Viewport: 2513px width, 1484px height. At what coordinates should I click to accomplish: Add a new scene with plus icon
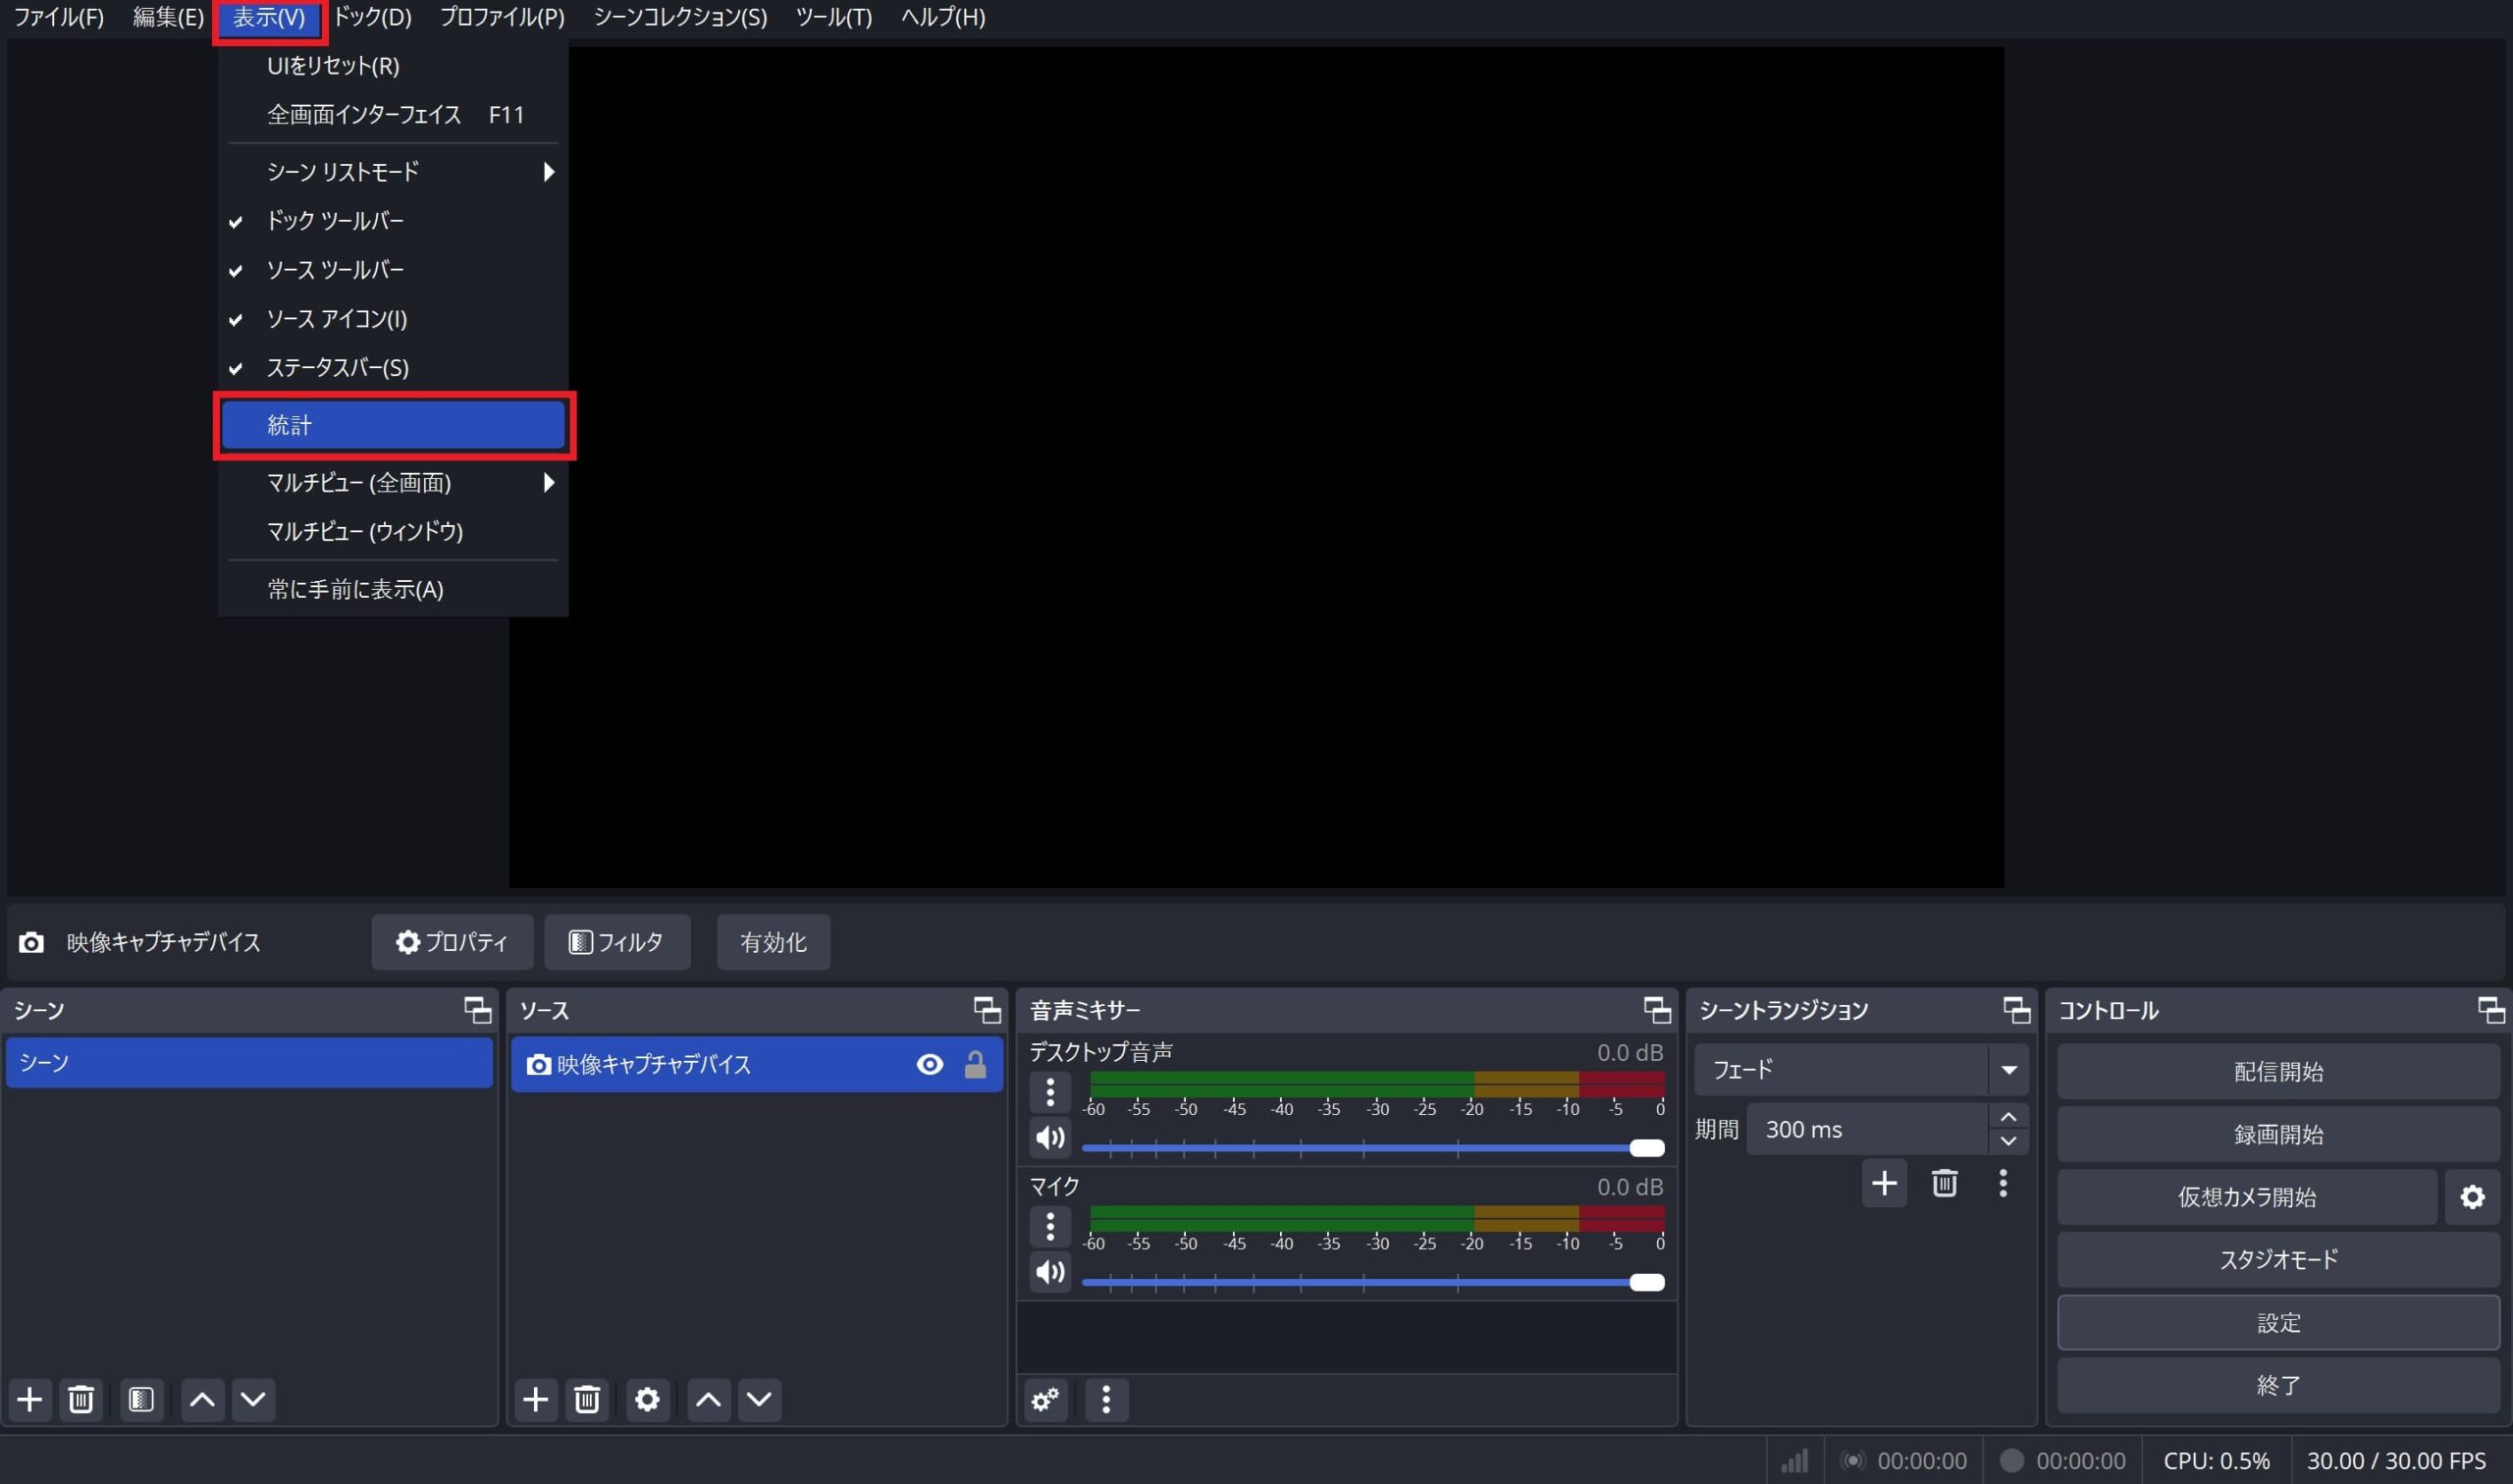[30, 1399]
